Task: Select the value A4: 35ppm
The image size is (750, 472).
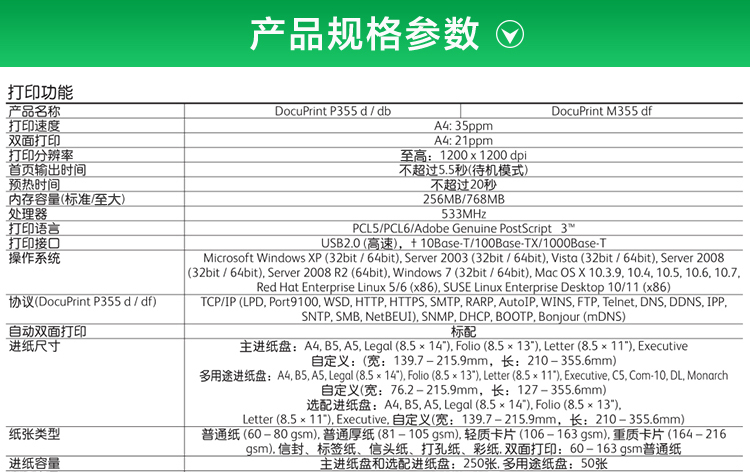Action: 463,126
